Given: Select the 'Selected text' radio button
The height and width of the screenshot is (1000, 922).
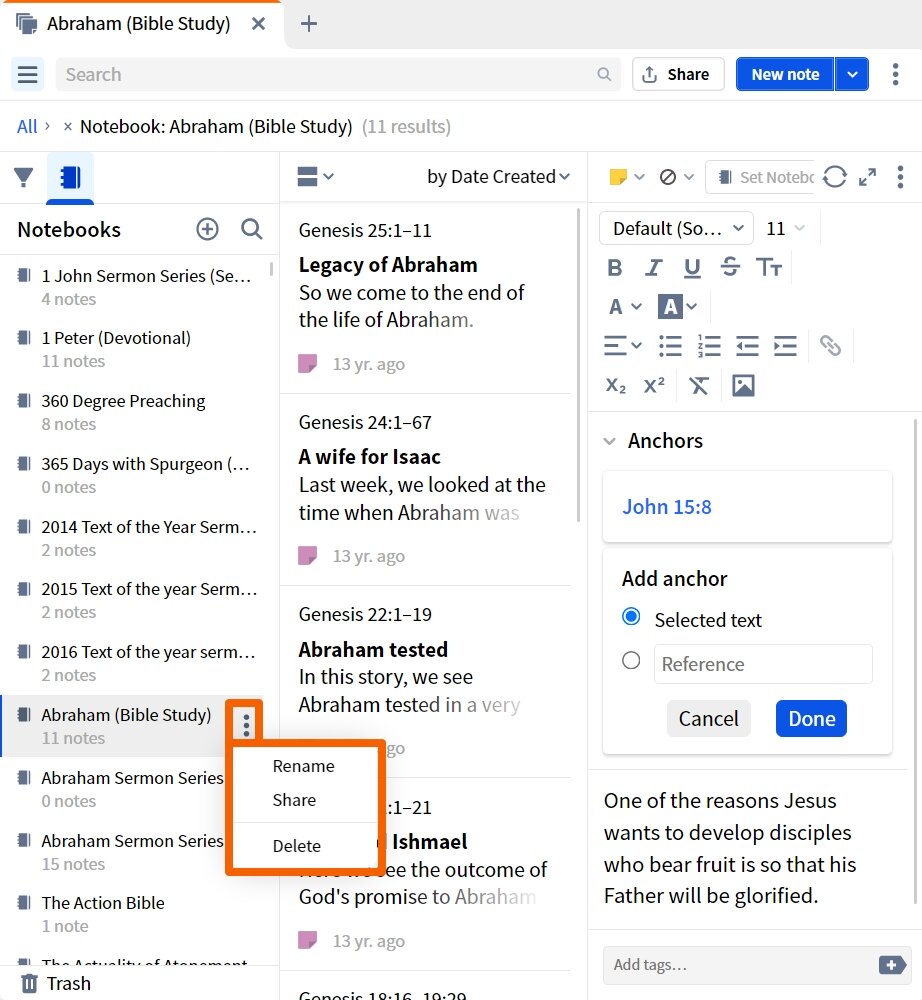Looking at the screenshot, I should (631, 617).
